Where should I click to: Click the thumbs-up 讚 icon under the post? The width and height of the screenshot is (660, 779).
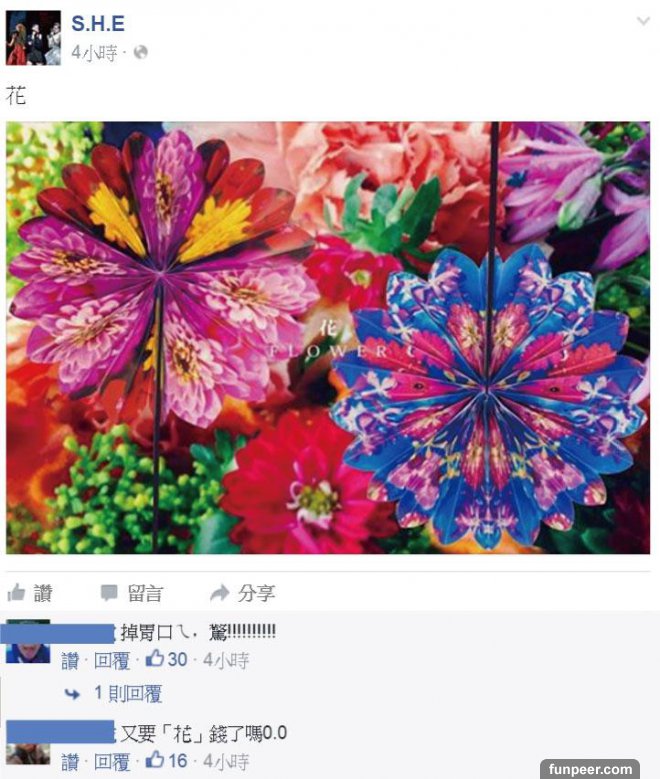pos(16,592)
